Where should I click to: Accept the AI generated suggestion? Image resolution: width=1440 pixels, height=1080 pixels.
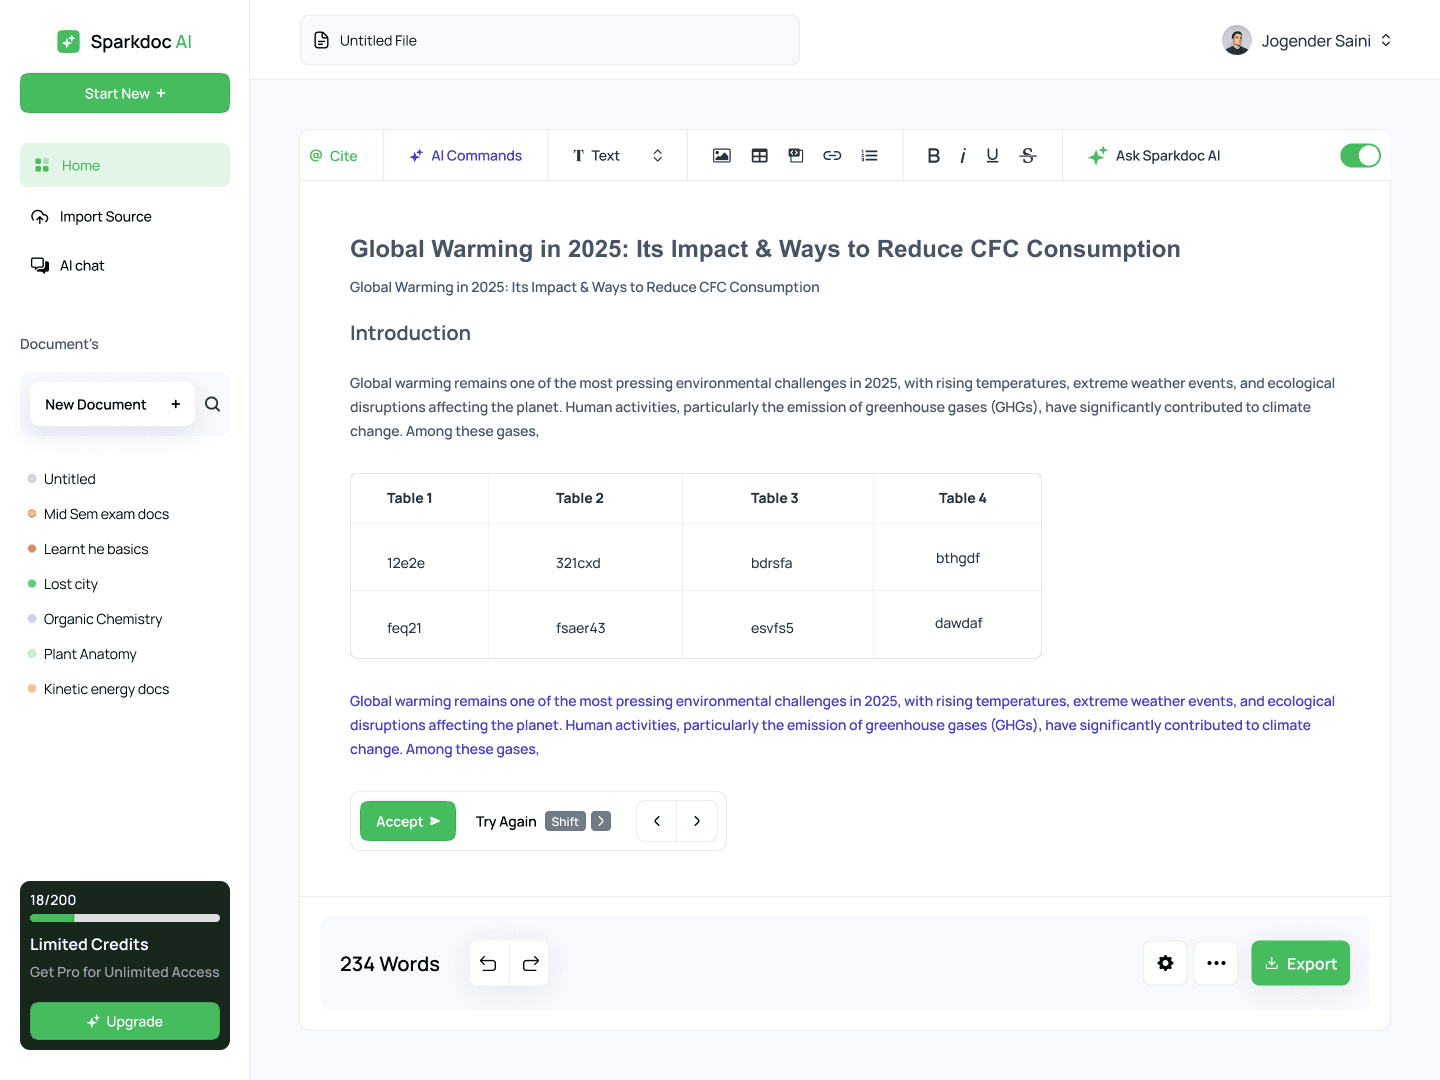pyautogui.click(x=407, y=822)
